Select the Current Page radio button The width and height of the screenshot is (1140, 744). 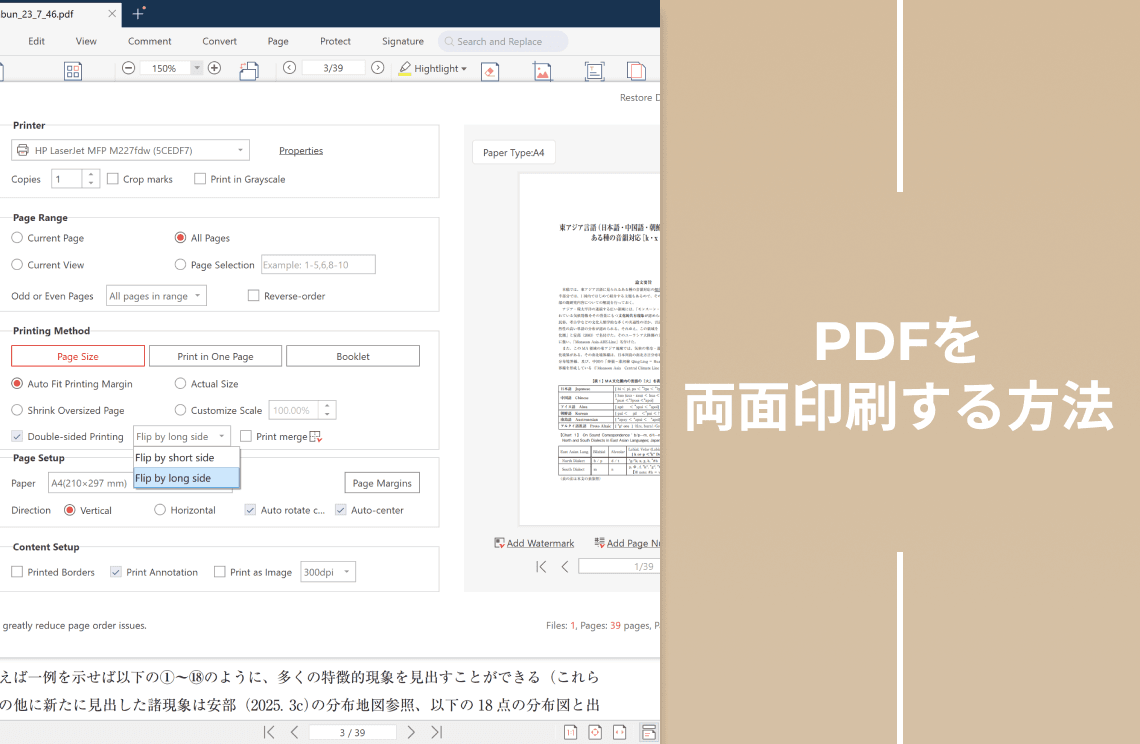(18, 238)
